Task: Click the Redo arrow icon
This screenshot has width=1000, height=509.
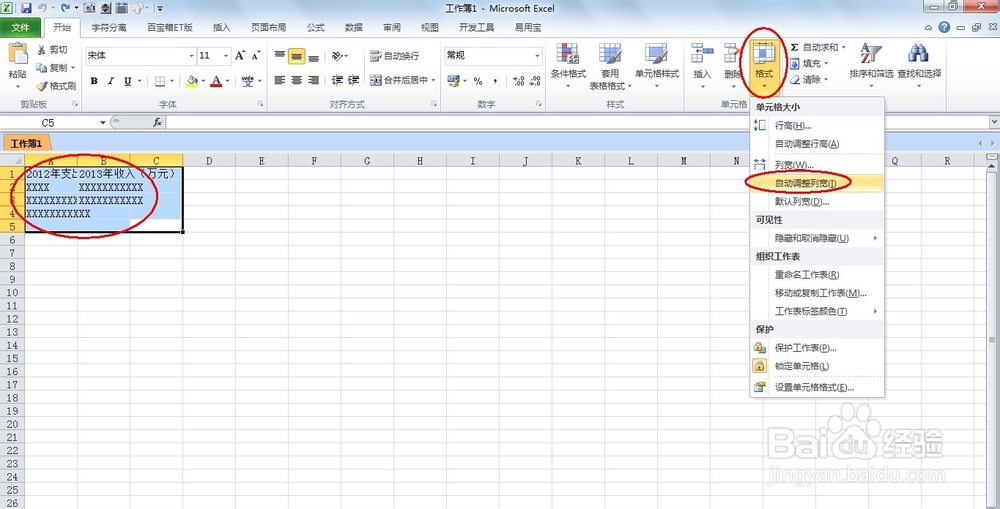Action: (66, 8)
